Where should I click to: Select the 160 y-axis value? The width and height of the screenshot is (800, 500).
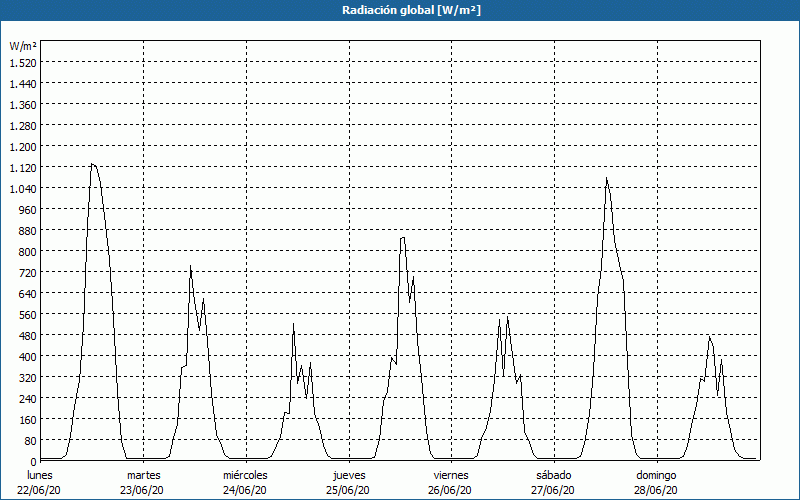28,420
